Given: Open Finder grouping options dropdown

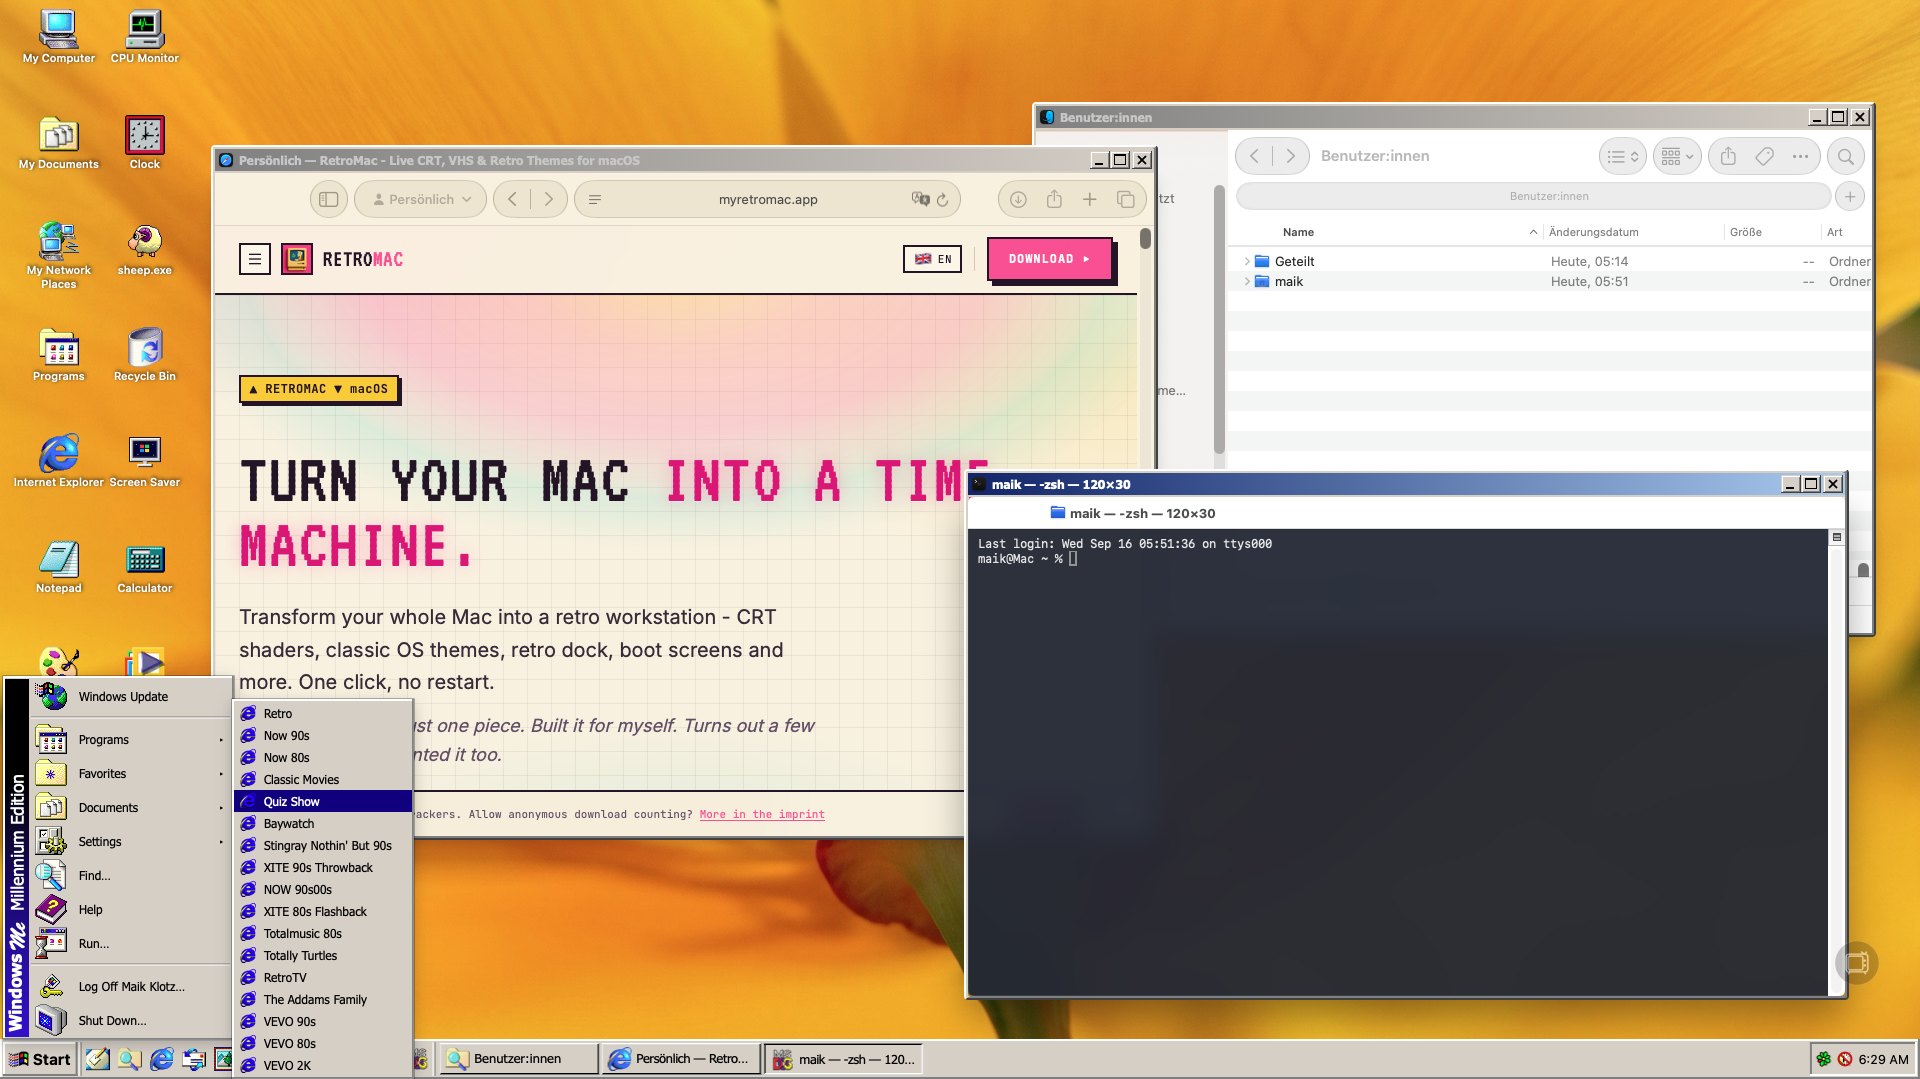Looking at the screenshot, I should point(1677,156).
